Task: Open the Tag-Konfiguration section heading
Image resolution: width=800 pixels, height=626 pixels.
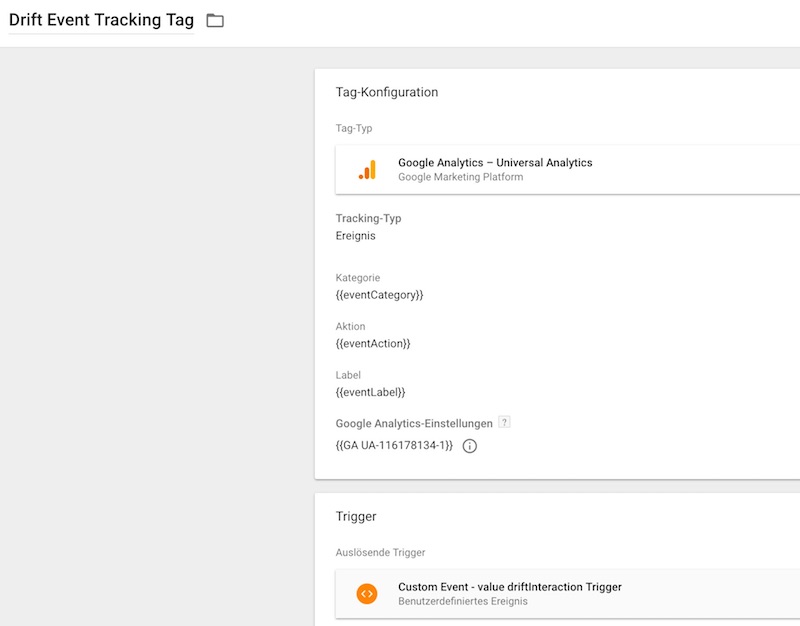Action: pos(387,92)
